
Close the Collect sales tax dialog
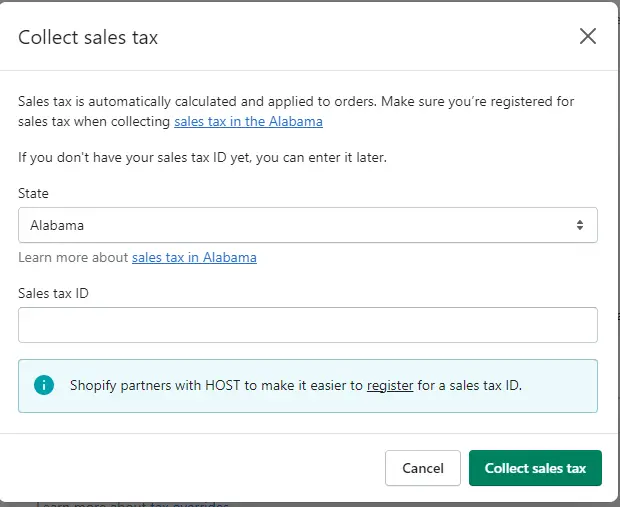(x=588, y=37)
